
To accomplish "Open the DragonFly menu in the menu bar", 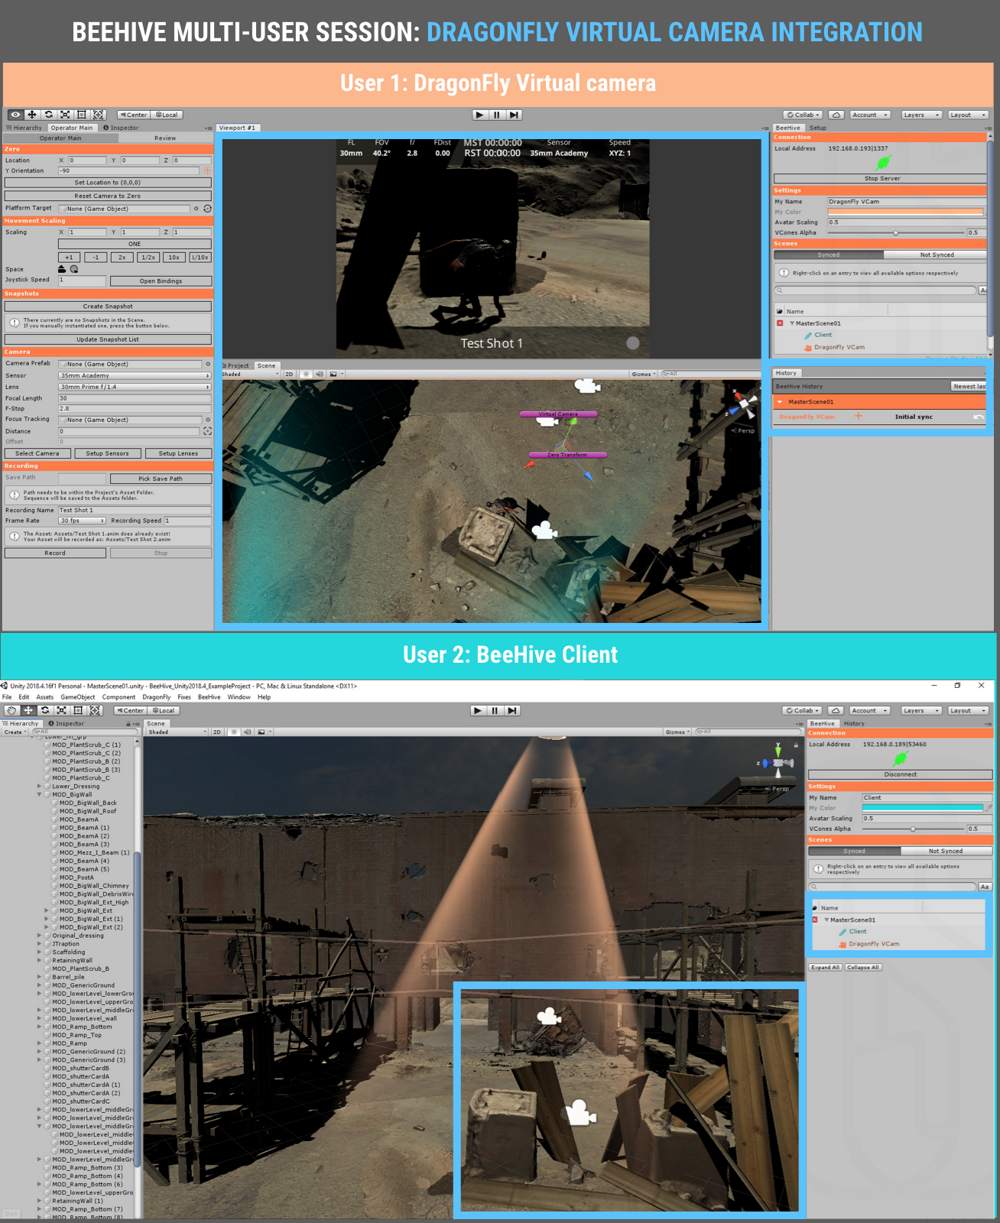I will coord(156,697).
